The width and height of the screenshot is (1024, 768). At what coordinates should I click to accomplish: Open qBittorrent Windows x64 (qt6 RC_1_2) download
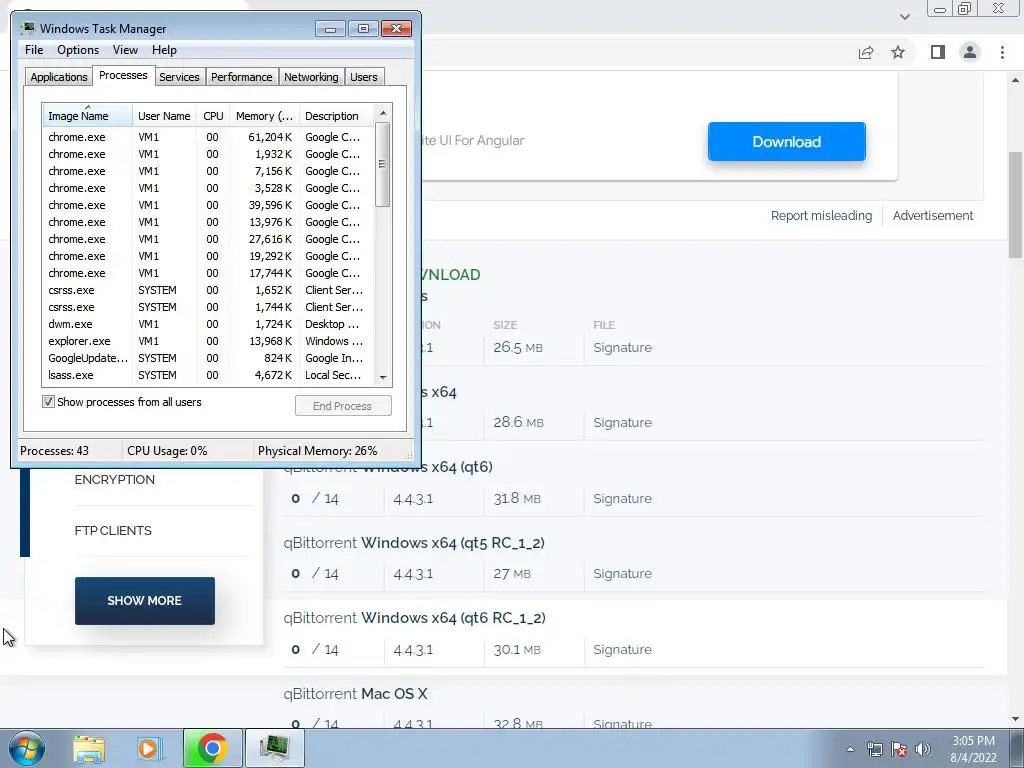click(x=414, y=618)
